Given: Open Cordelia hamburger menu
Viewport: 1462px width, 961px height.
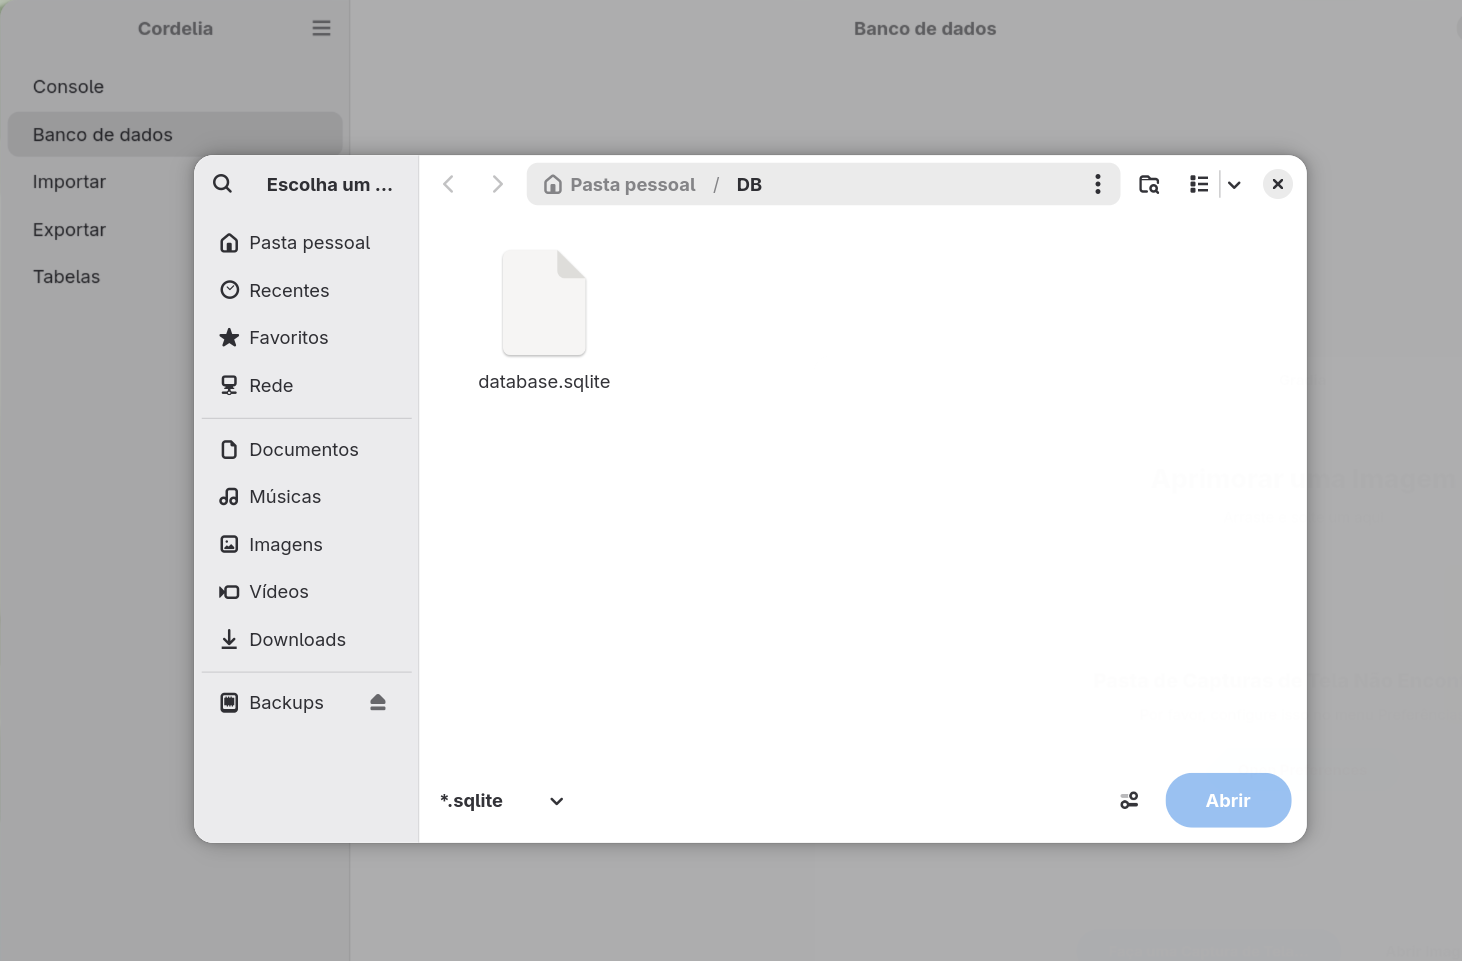Looking at the screenshot, I should click(321, 28).
